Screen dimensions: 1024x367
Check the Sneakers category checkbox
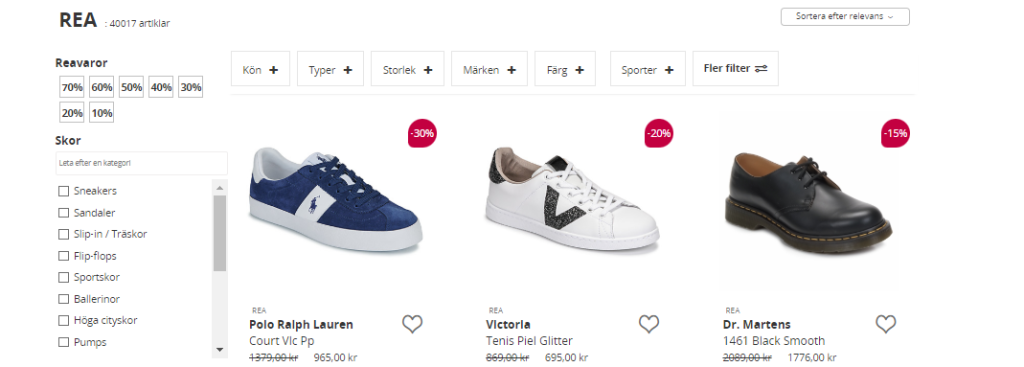click(x=63, y=191)
